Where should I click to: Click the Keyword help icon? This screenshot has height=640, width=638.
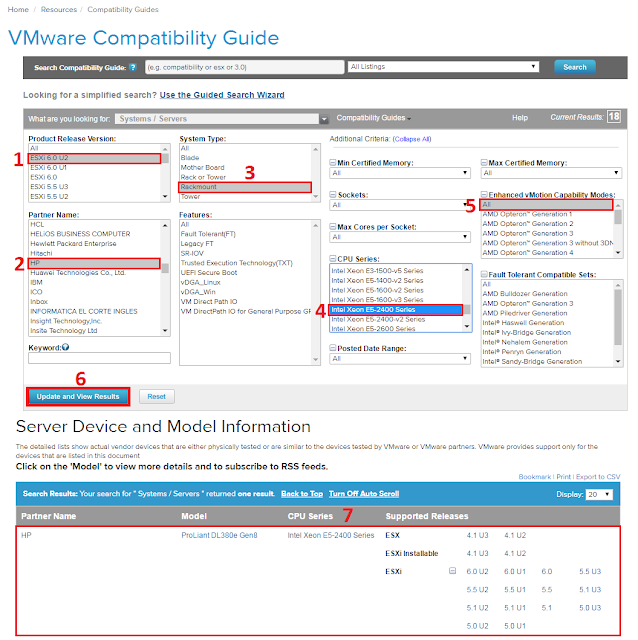tap(65, 347)
